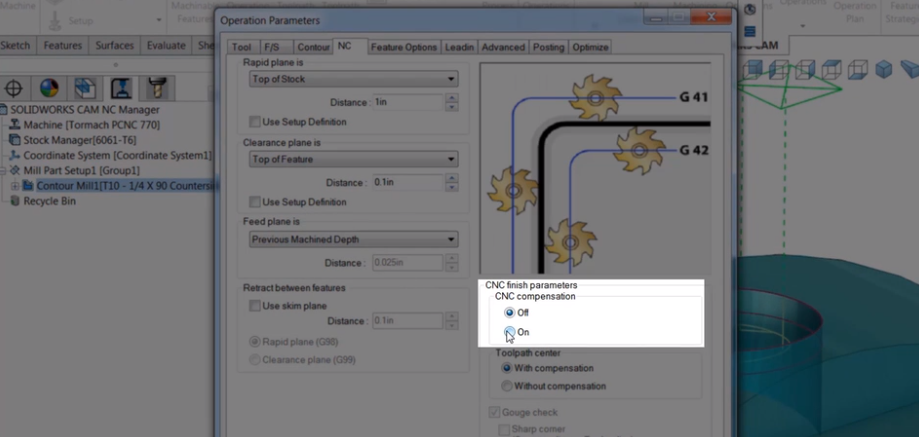This screenshot has width=919, height=437.
Task: Open the Rapid plane Top of Stock dropdown
Action: pos(353,79)
